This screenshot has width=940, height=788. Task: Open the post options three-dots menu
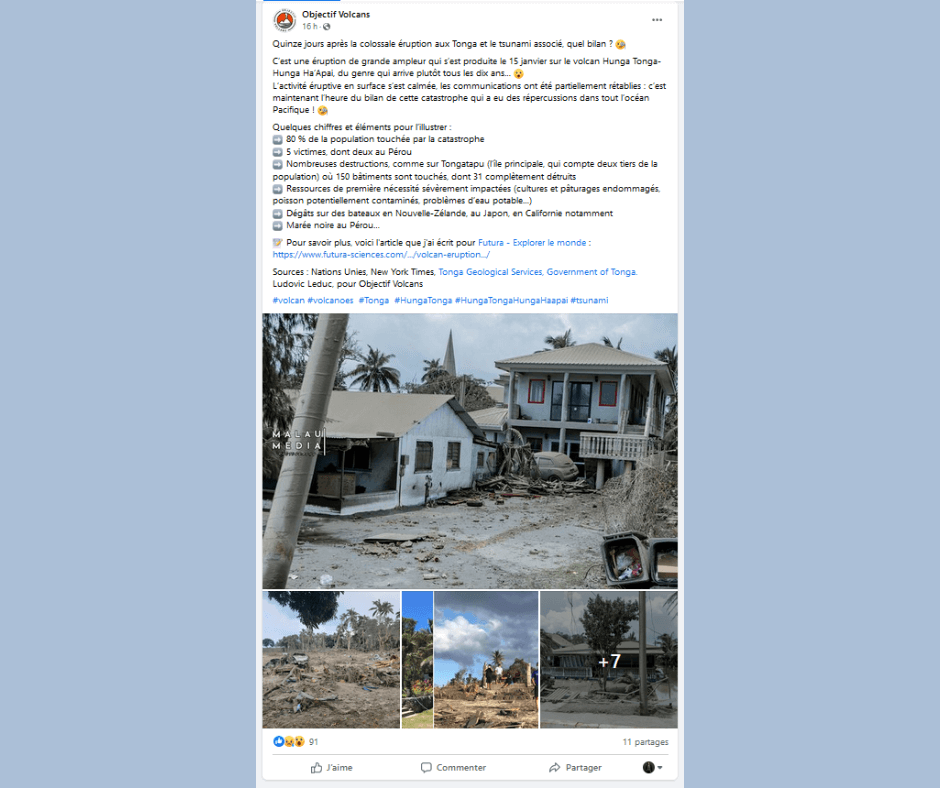pos(657,20)
